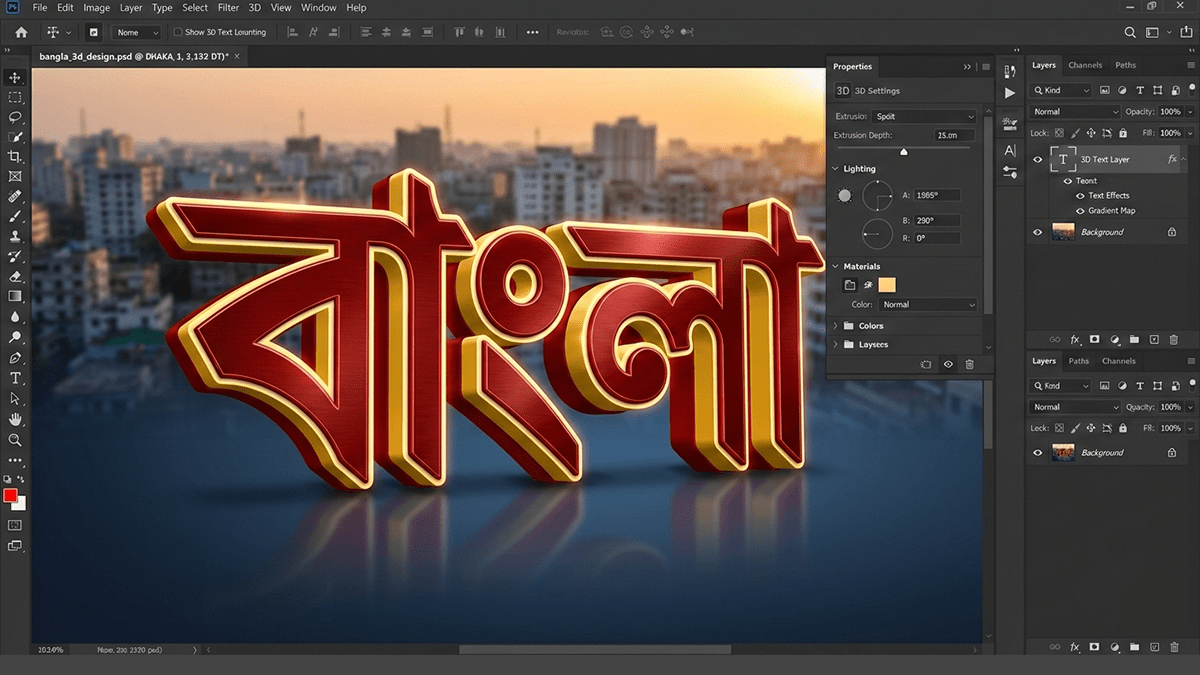Viewport: 1200px width, 675px height.
Task: Select the Gradient tool
Action: 15,296
